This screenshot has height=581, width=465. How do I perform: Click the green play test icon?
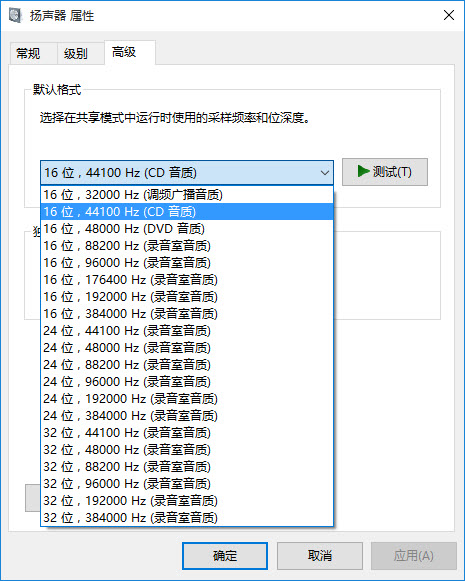point(363,171)
